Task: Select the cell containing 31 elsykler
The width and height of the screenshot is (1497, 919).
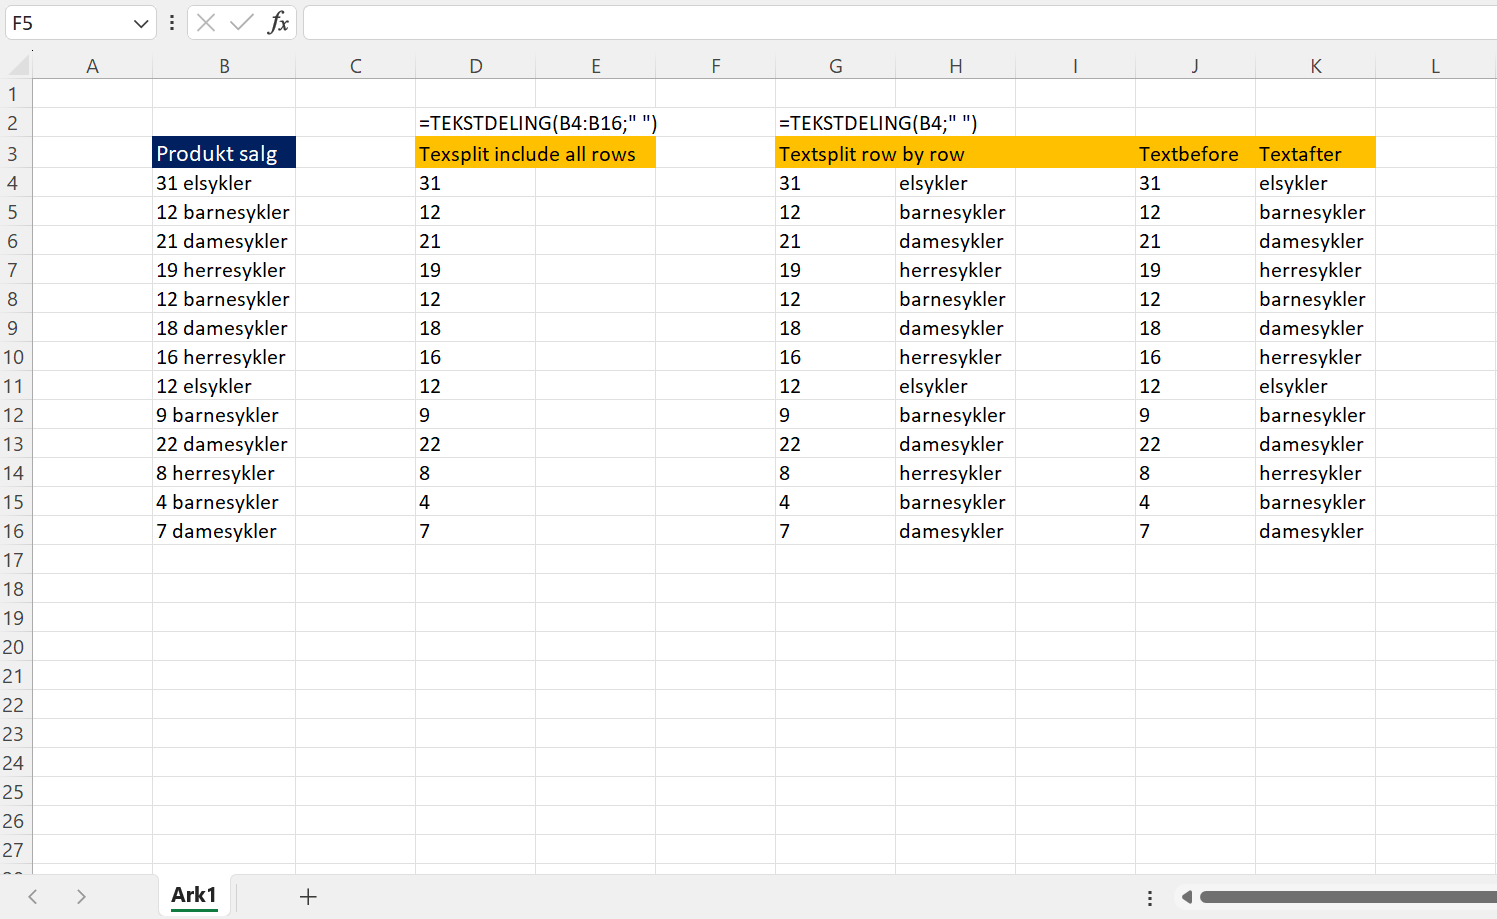Action: pos(223,183)
